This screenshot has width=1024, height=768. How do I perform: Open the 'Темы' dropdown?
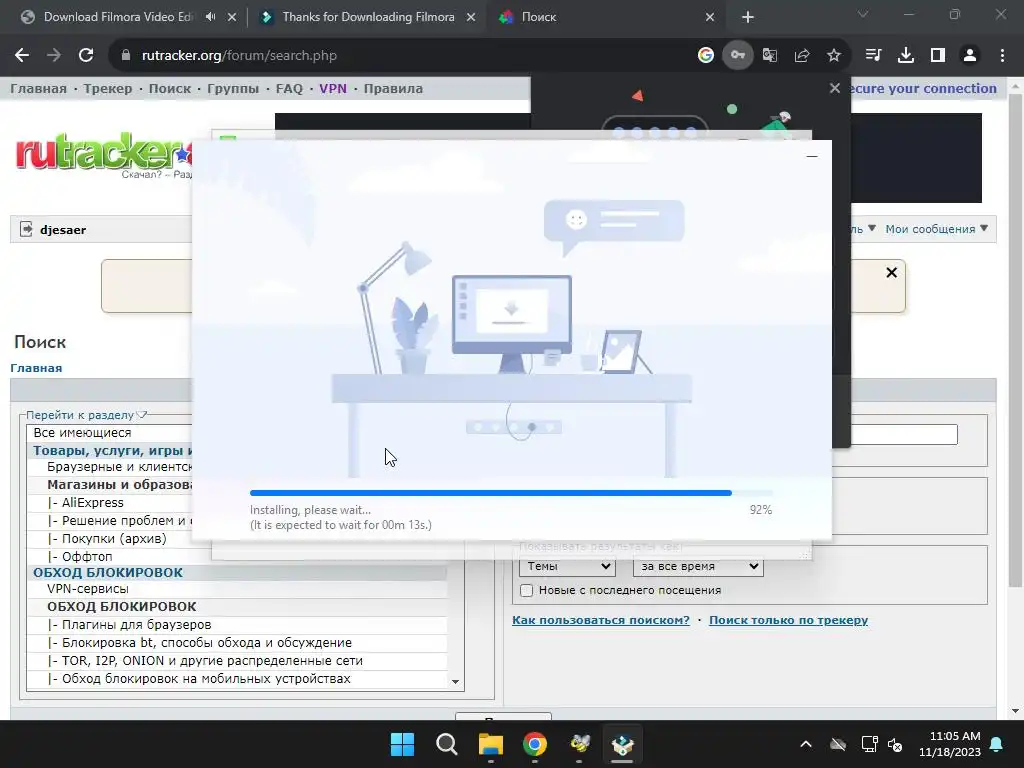point(568,566)
